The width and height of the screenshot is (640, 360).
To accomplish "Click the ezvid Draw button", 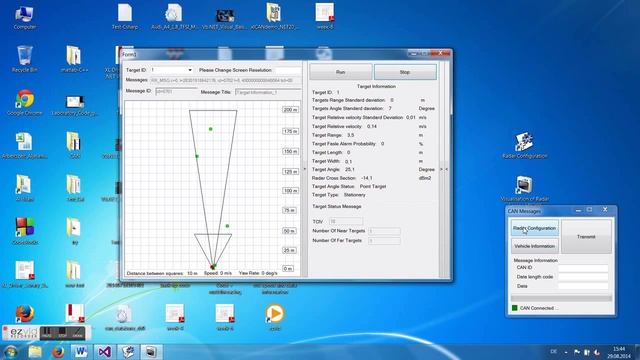I will [x=77, y=333].
